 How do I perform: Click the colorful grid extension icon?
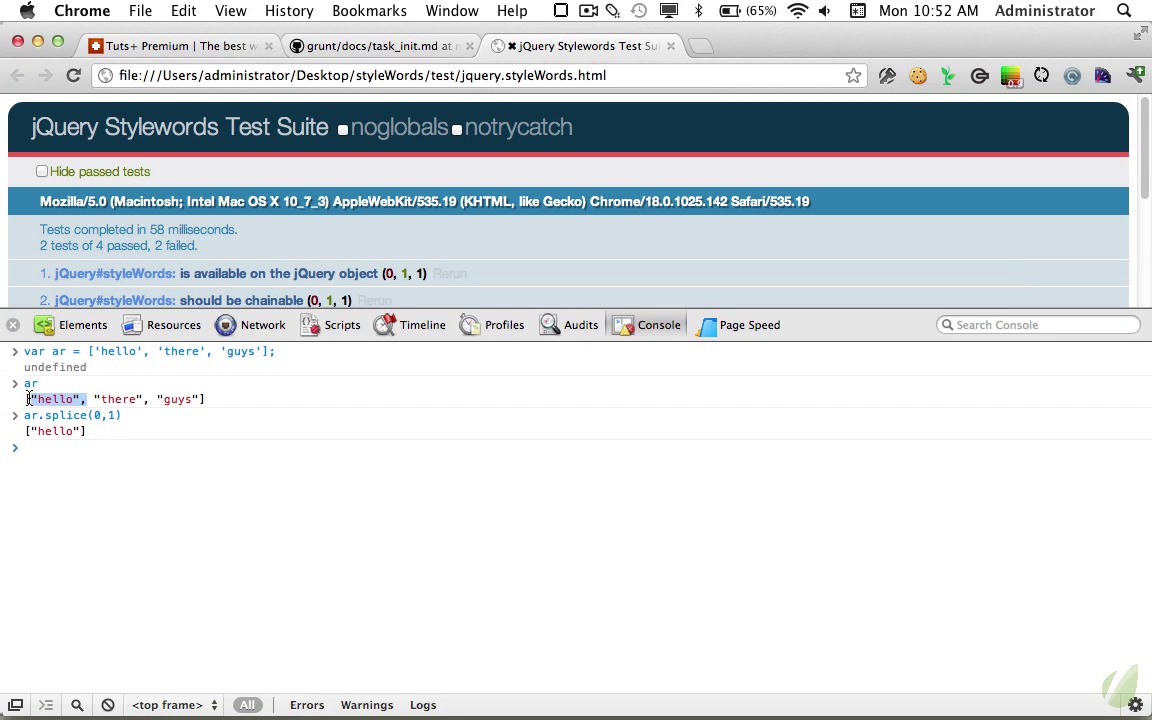(1011, 76)
